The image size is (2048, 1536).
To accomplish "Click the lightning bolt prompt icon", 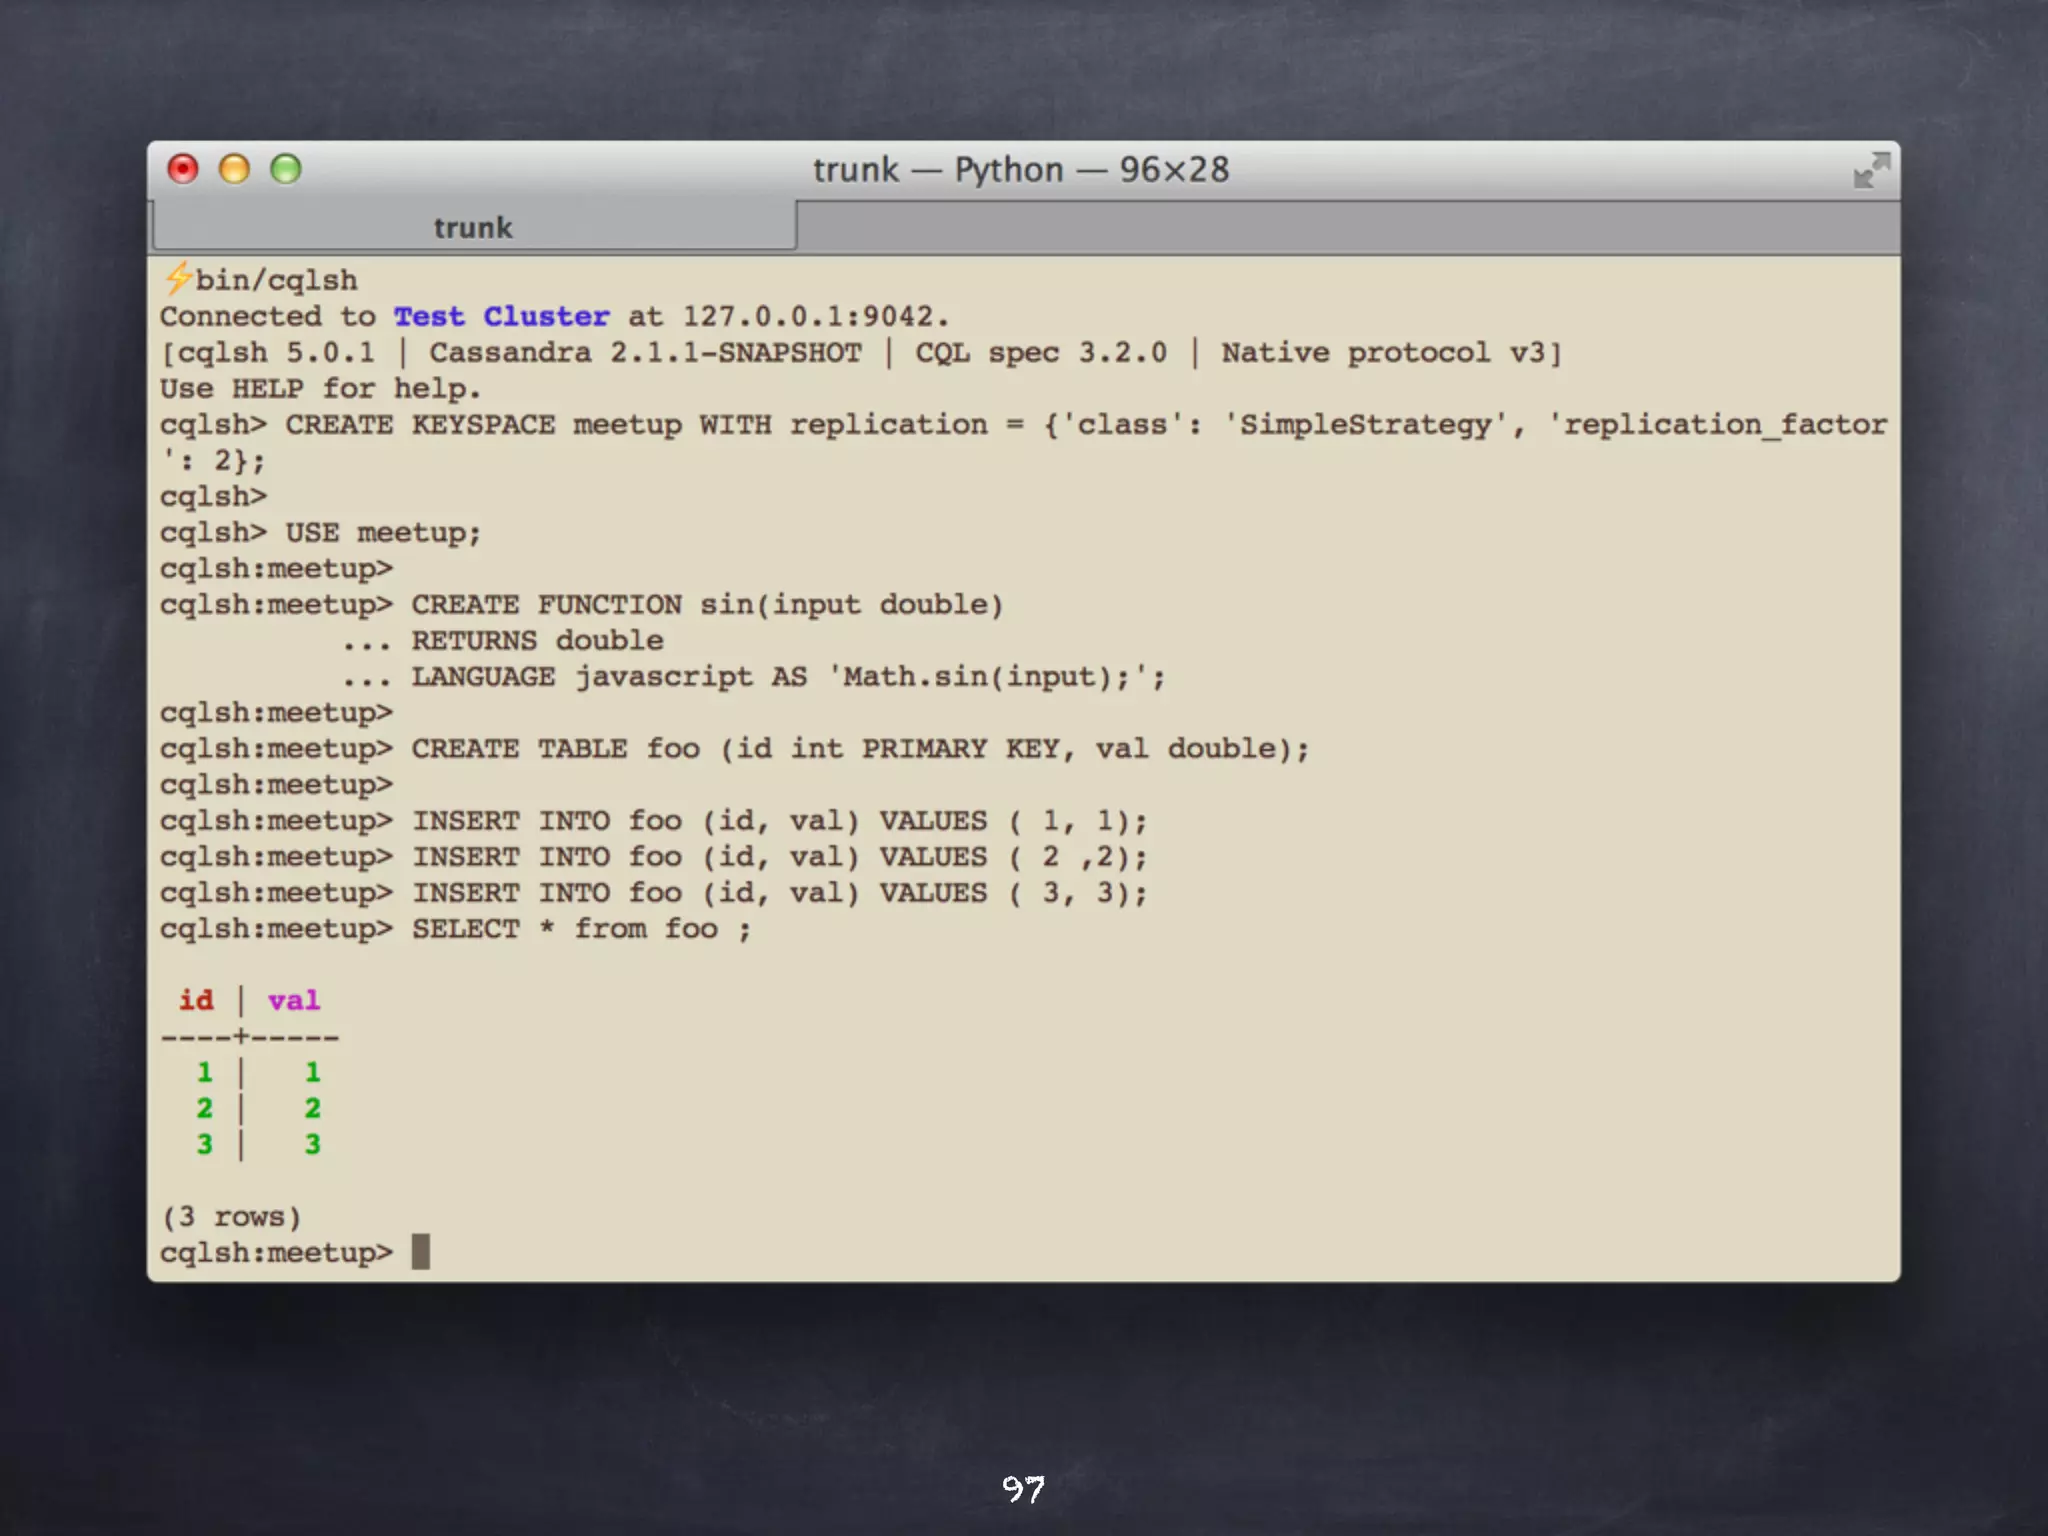I will pyautogui.click(x=178, y=278).
